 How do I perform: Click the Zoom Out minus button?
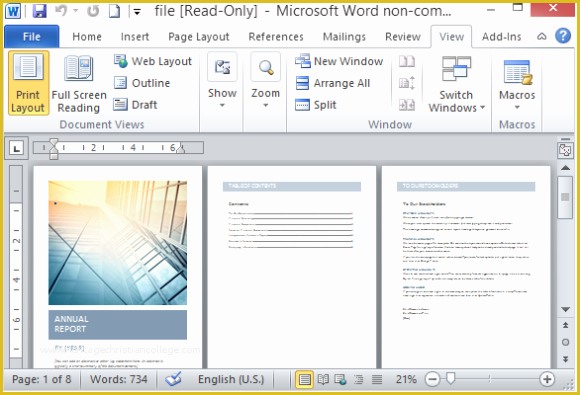point(432,379)
